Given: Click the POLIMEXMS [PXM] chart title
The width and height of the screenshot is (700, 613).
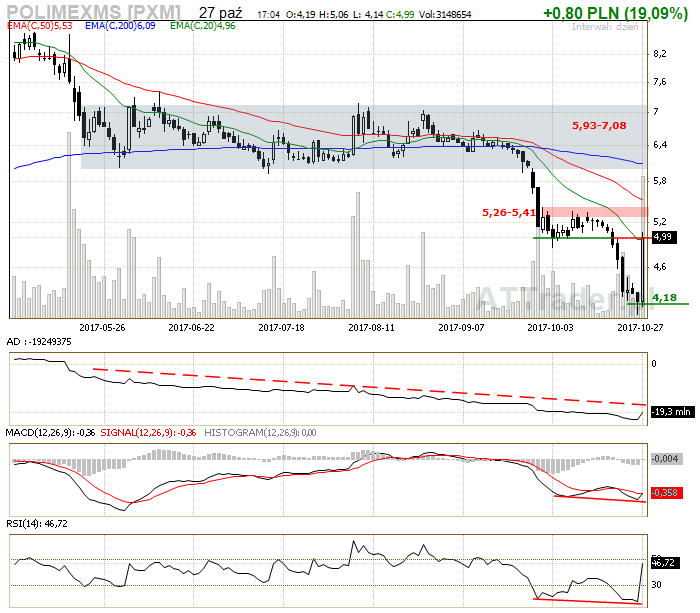Looking at the screenshot, I should 94,11.
